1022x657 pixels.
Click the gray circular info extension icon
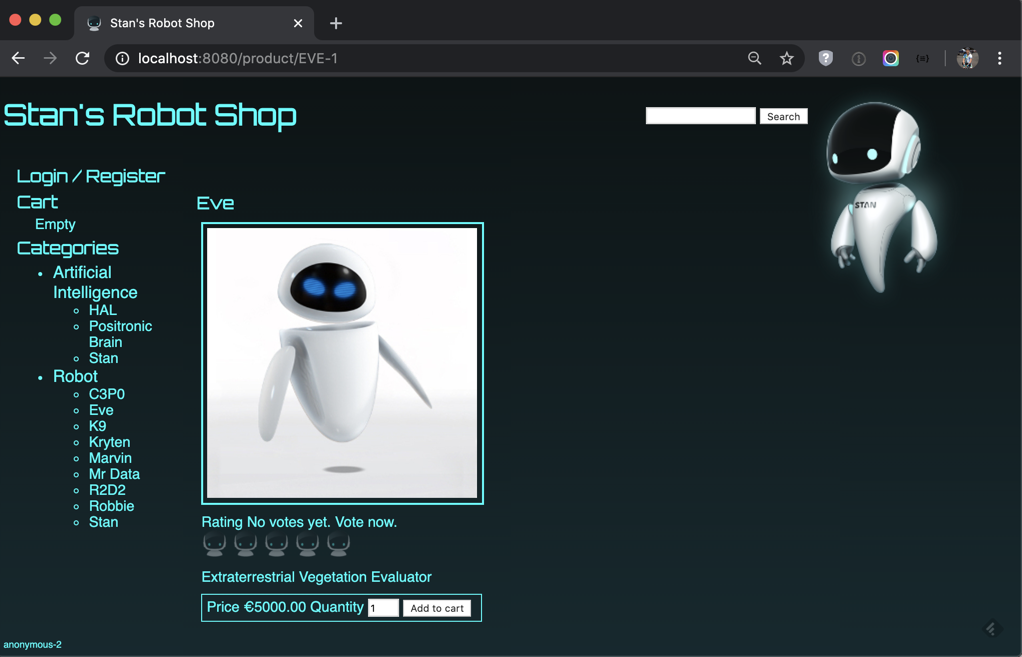point(858,59)
